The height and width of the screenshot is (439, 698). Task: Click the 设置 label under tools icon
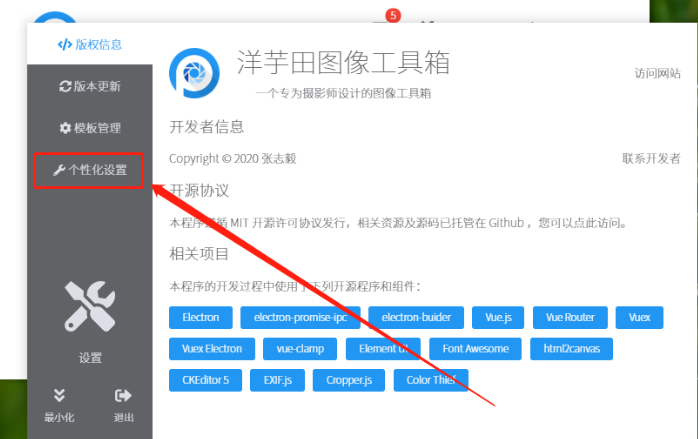tap(90, 358)
